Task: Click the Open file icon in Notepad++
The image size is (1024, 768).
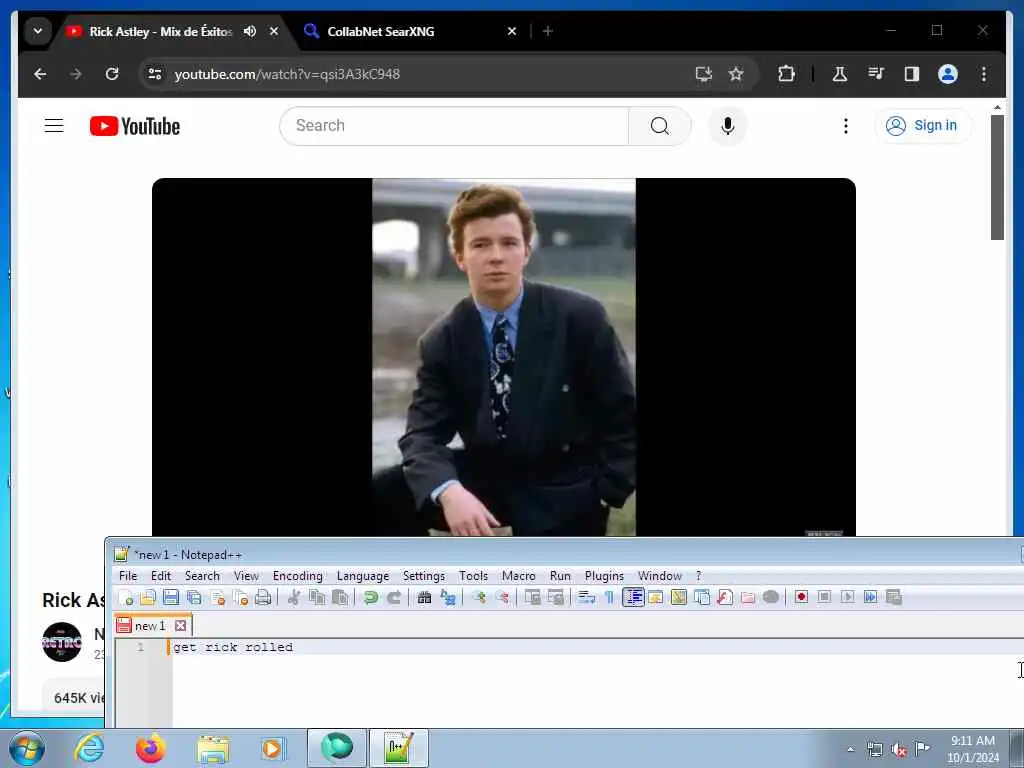Action: (148, 597)
